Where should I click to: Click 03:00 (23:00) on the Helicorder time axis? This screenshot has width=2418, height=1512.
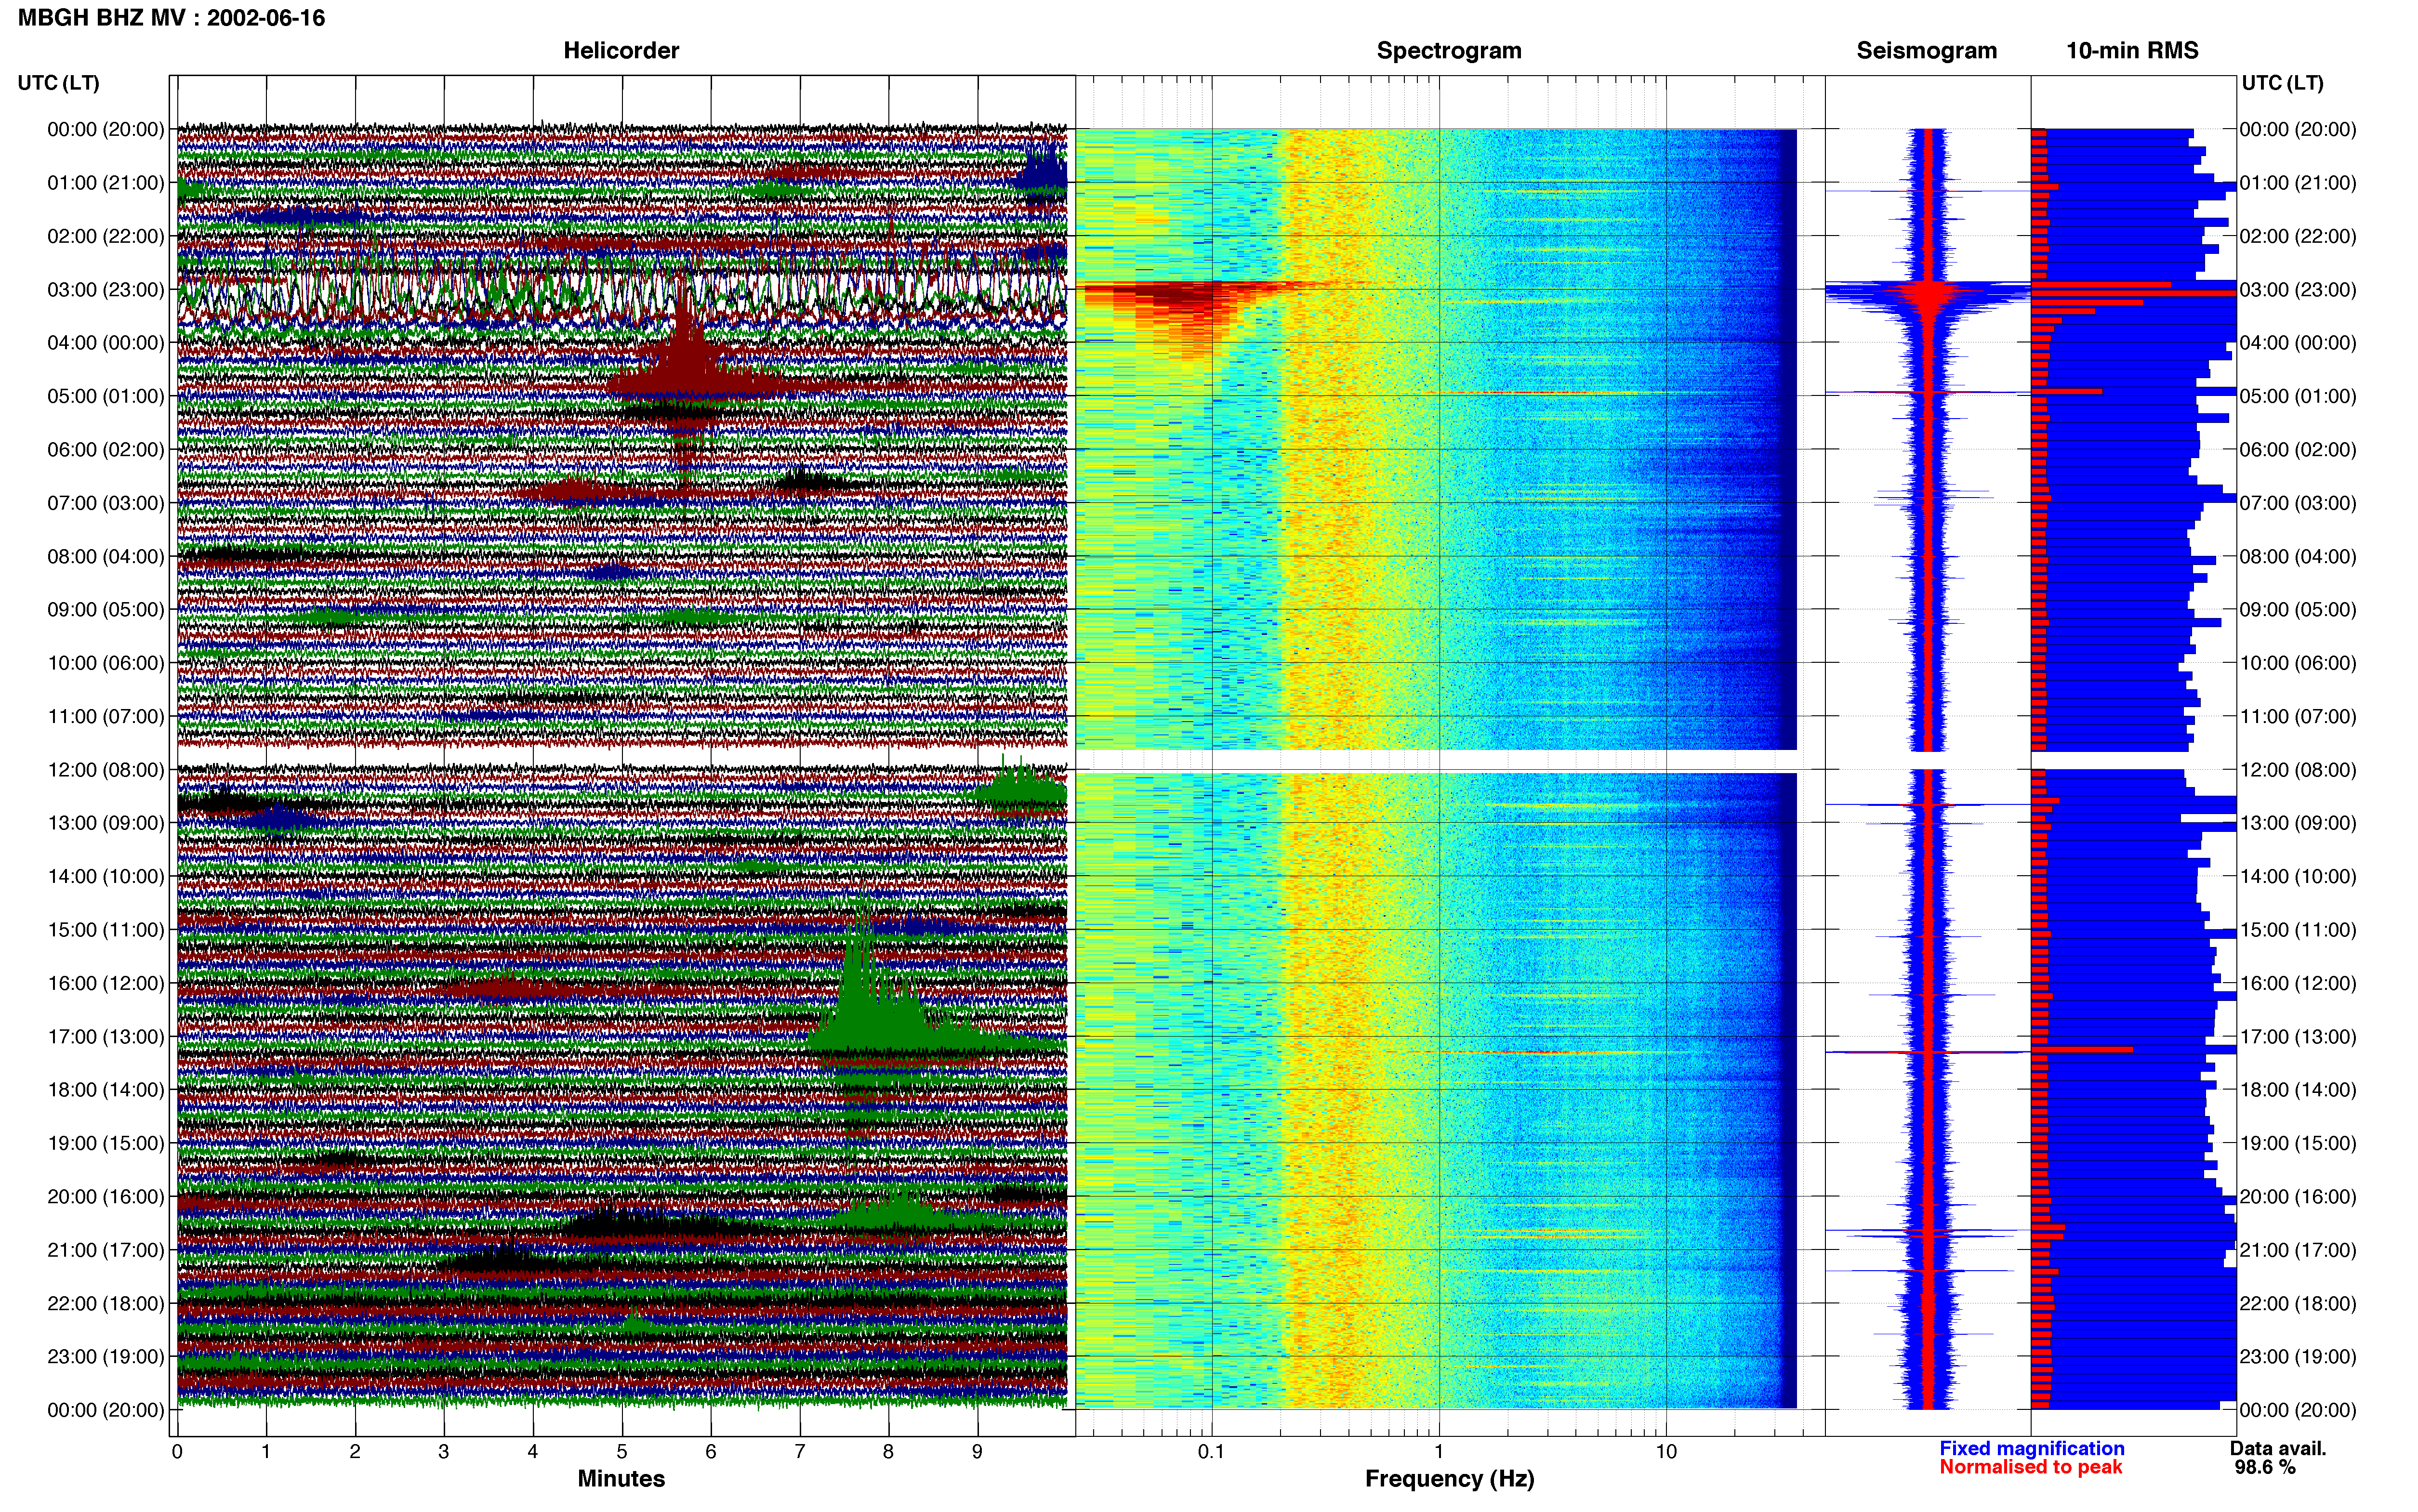106,290
